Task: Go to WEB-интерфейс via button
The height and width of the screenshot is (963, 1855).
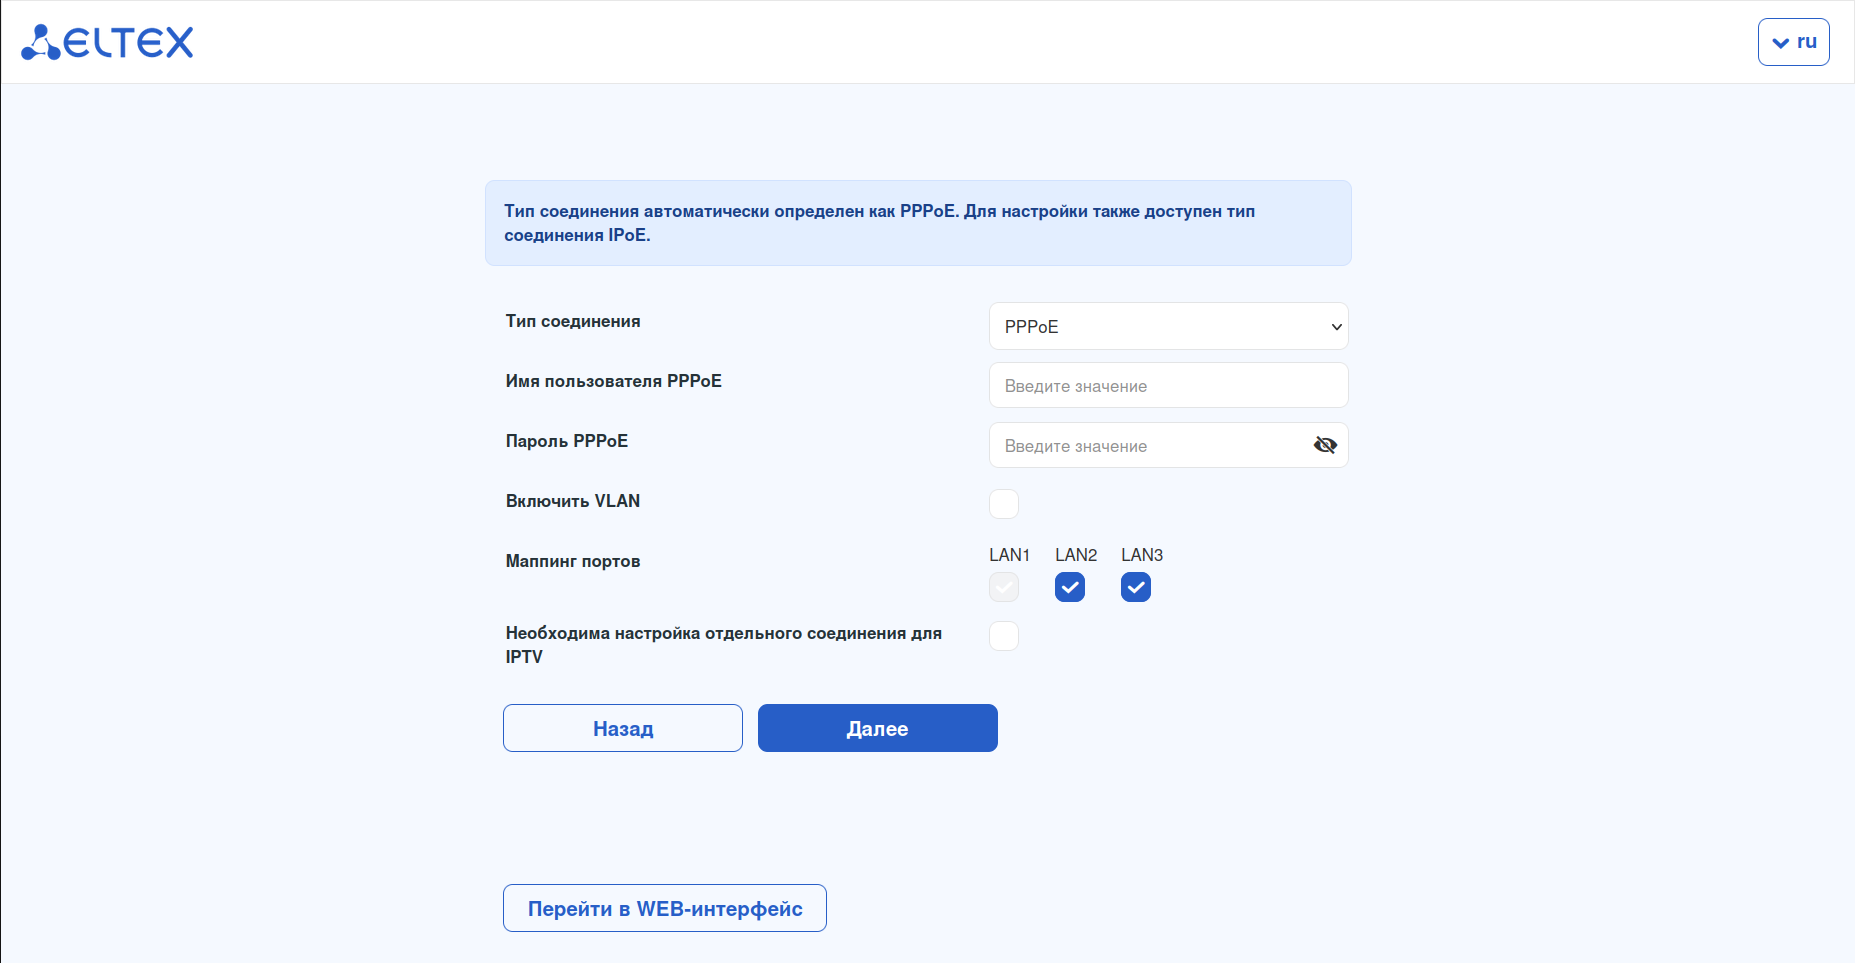Action: tap(664, 908)
